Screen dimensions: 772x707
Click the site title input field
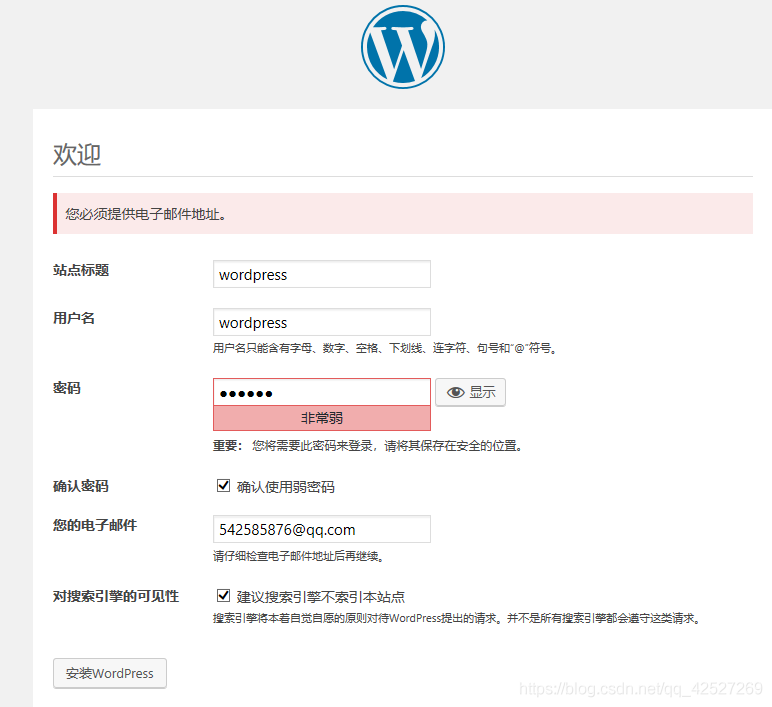[322, 274]
